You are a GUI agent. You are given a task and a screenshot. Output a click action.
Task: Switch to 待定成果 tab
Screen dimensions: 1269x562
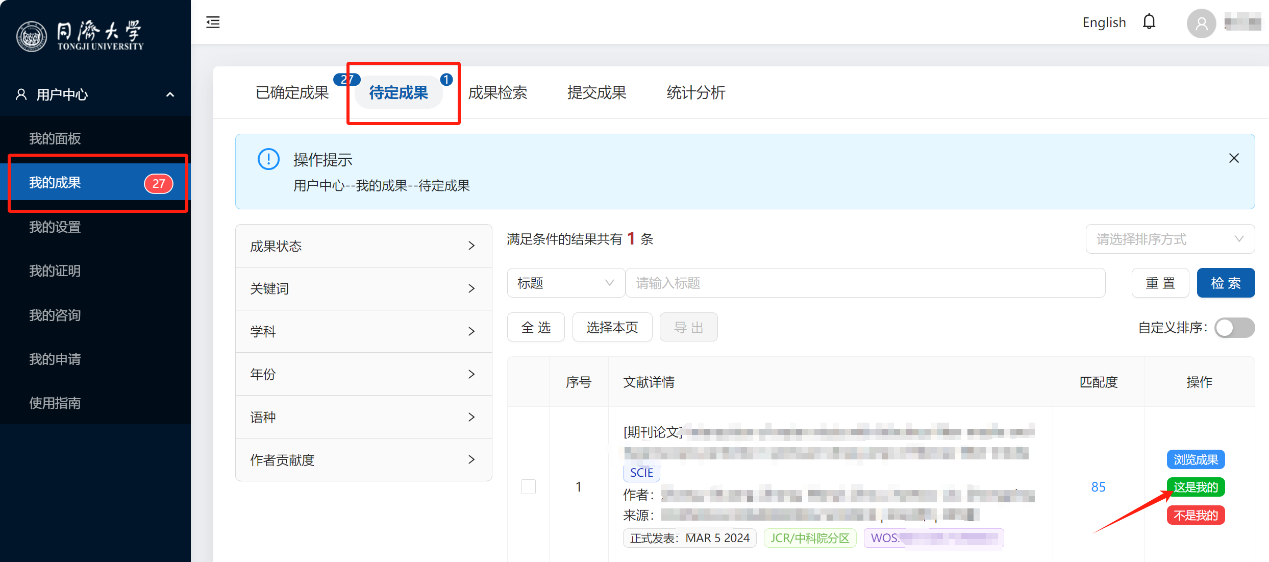(x=398, y=93)
